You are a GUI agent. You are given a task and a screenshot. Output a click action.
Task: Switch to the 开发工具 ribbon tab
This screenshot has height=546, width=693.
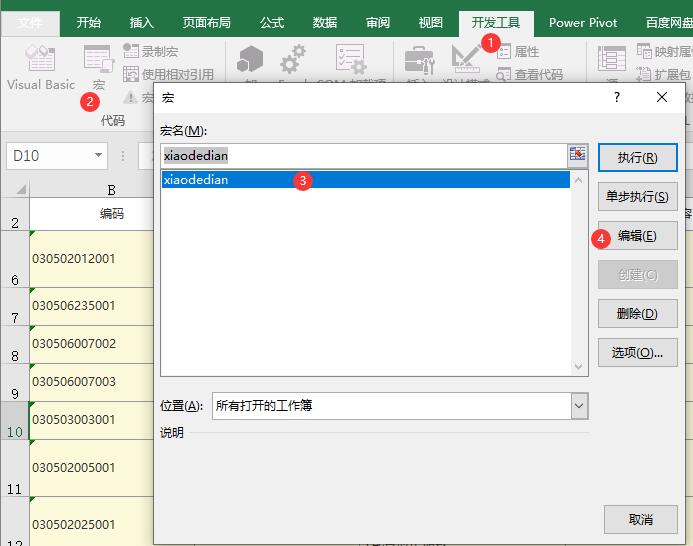point(497,22)
